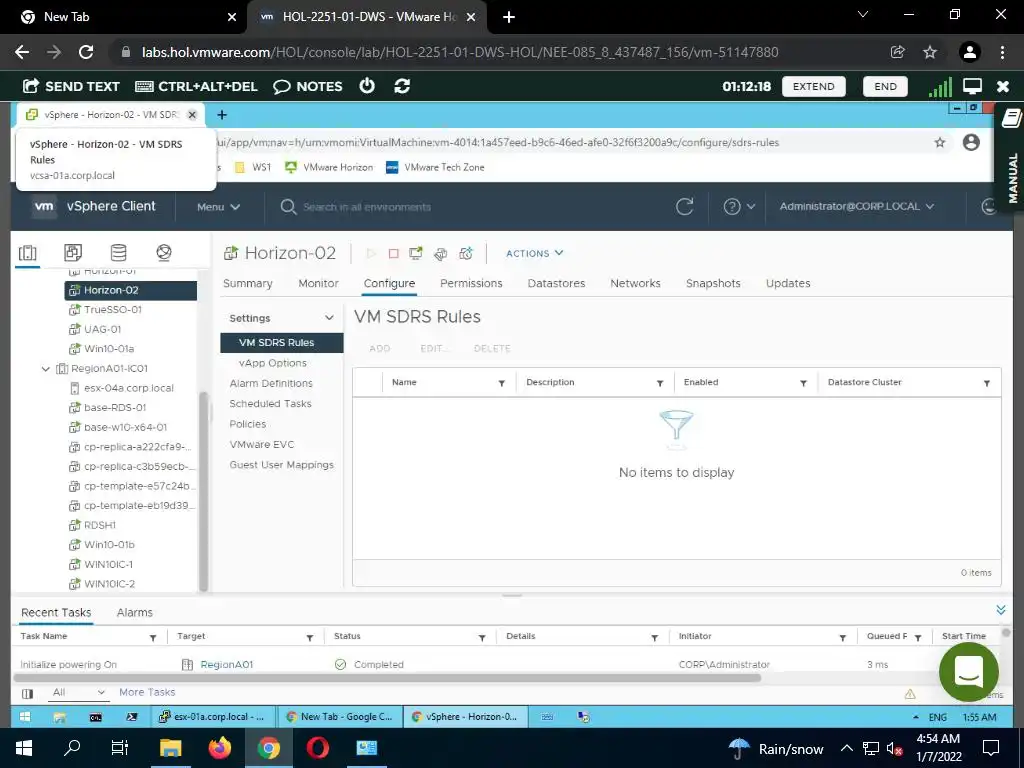
Task: Switch to the Monitor tab
Action: (319, 283)
